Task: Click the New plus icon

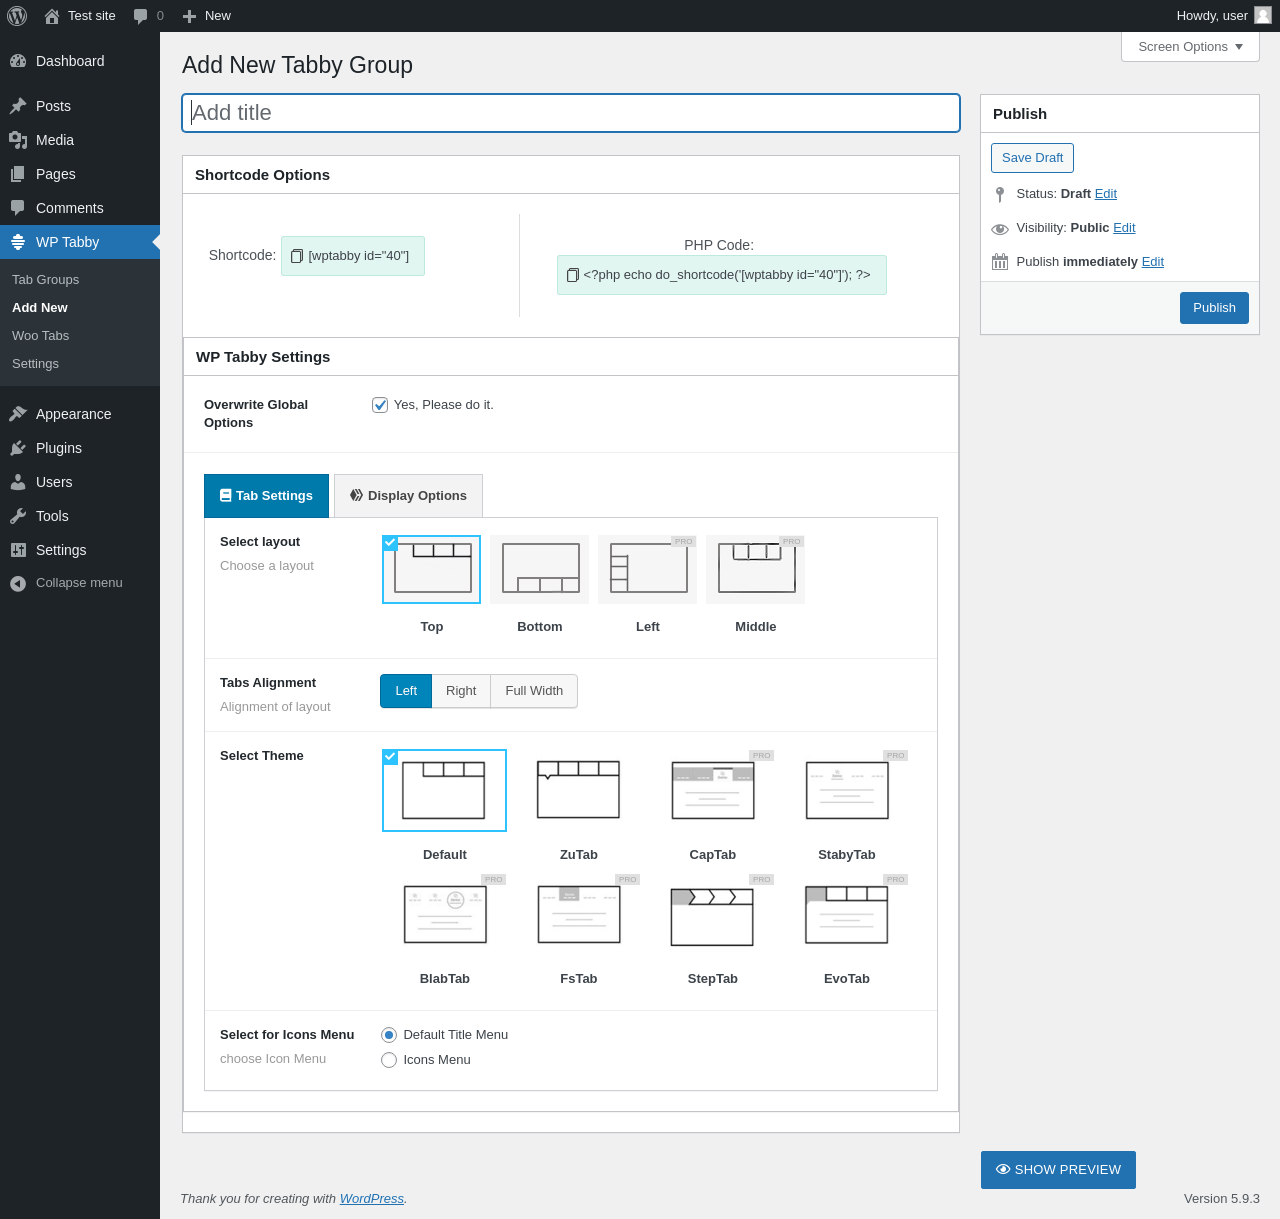Action: click(x=189, y=16)
